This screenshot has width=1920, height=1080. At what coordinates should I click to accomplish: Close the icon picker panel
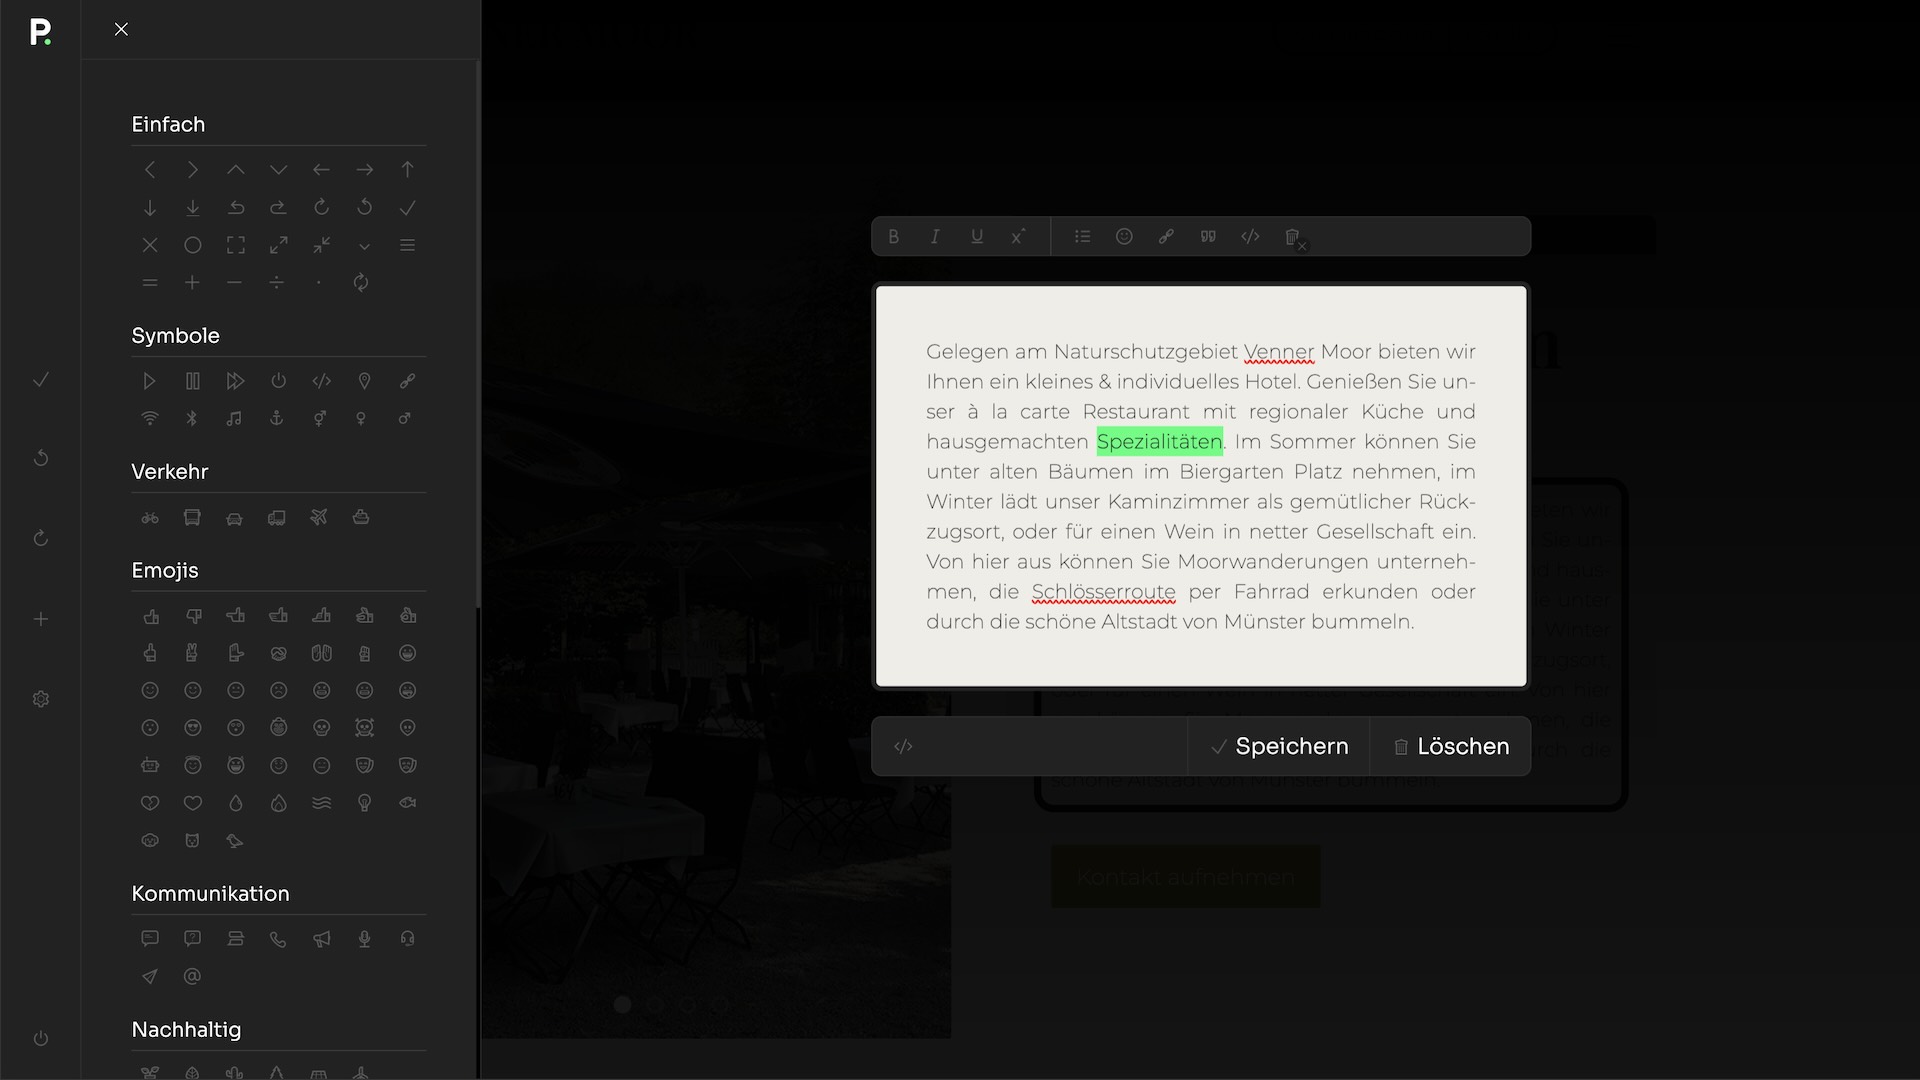121,29
